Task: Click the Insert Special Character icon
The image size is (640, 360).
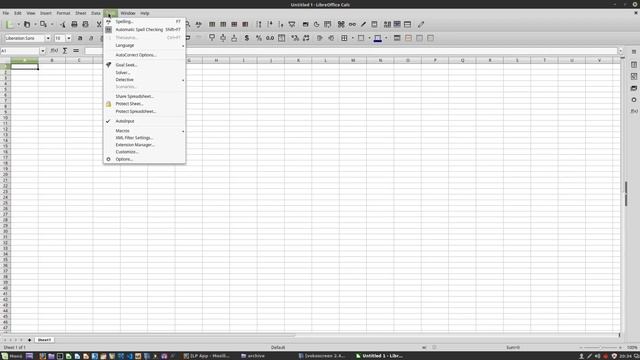Action: point(341,24)
